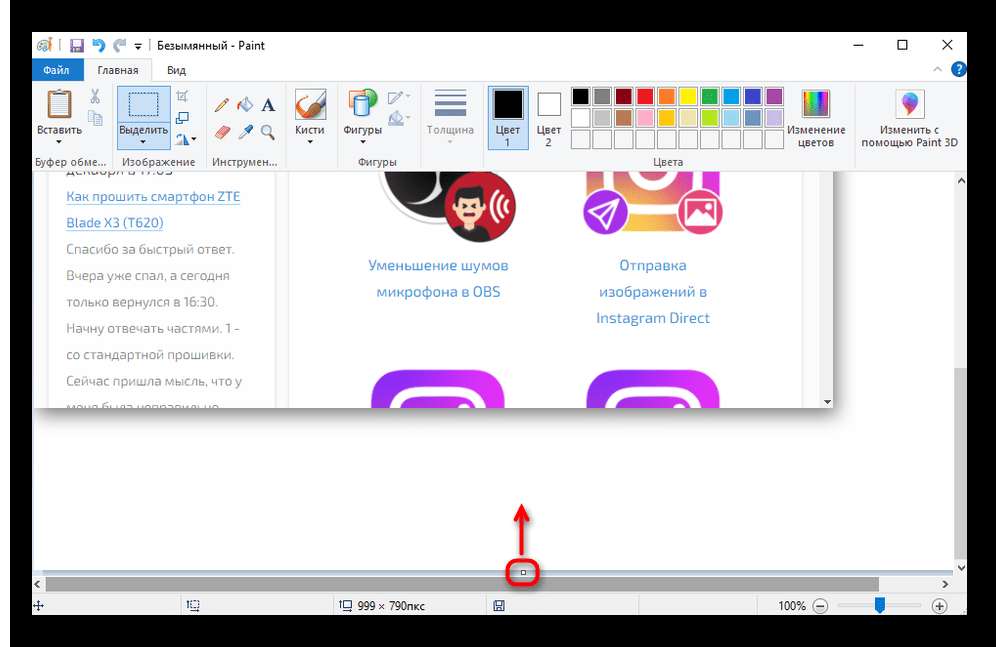
Task: Pick the orange color swatch
Action: [666, 96]
